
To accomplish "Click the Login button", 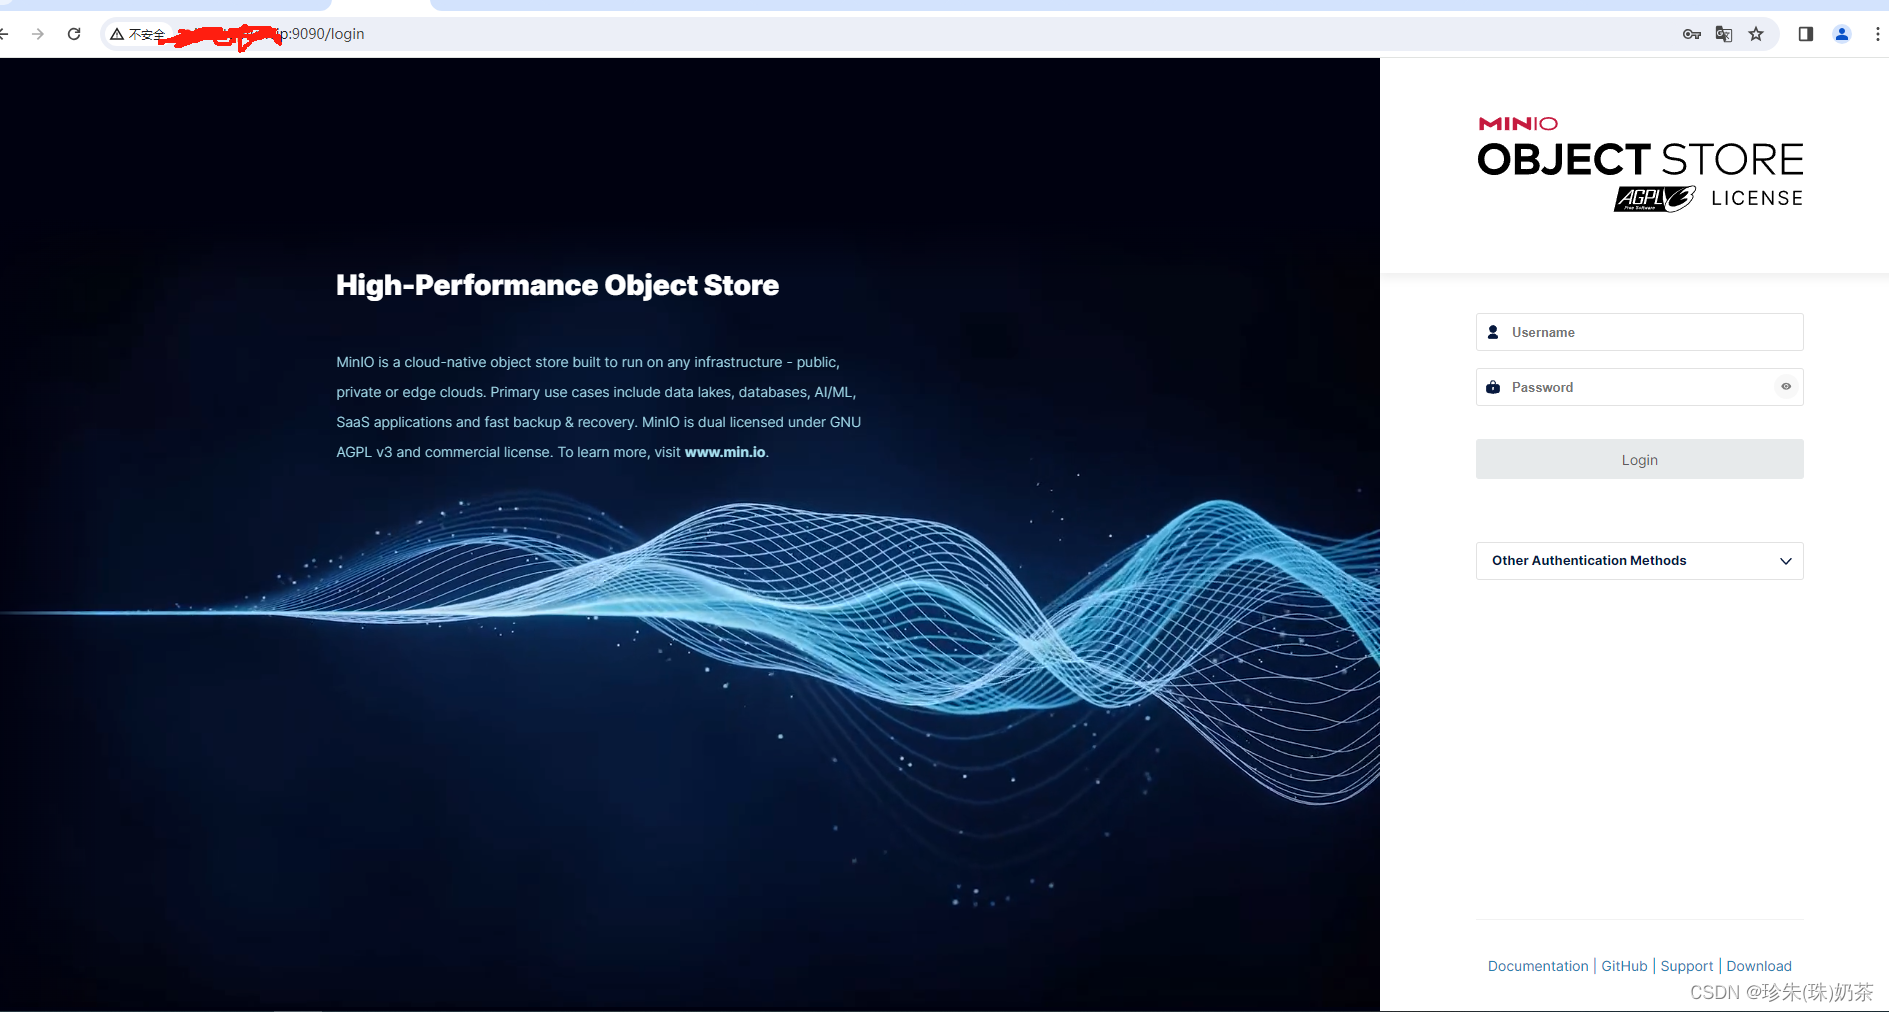I will coord(1639,459).
